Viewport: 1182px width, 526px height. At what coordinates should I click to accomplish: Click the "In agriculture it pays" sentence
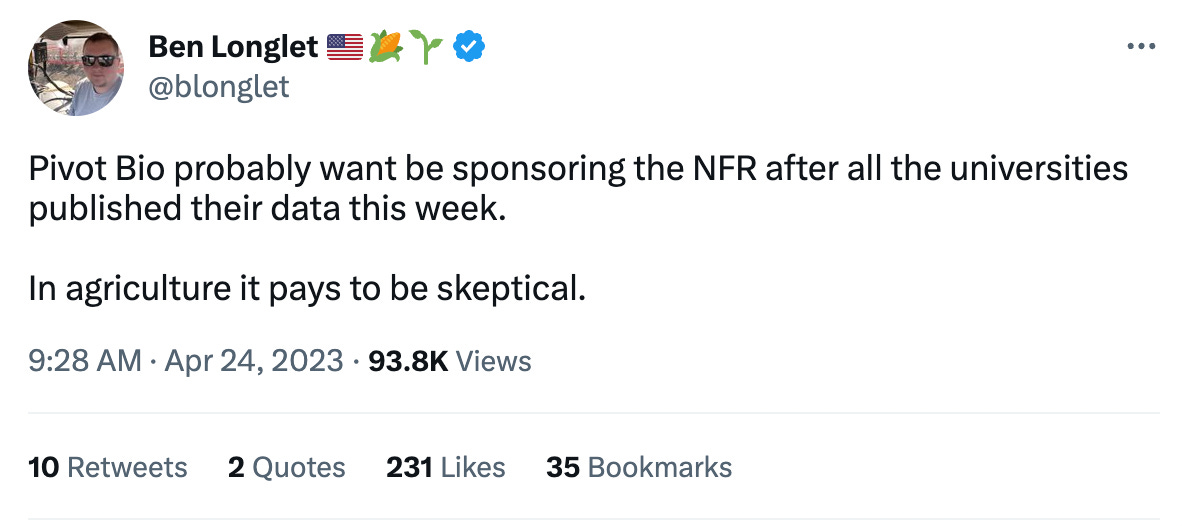coord(305,288)
